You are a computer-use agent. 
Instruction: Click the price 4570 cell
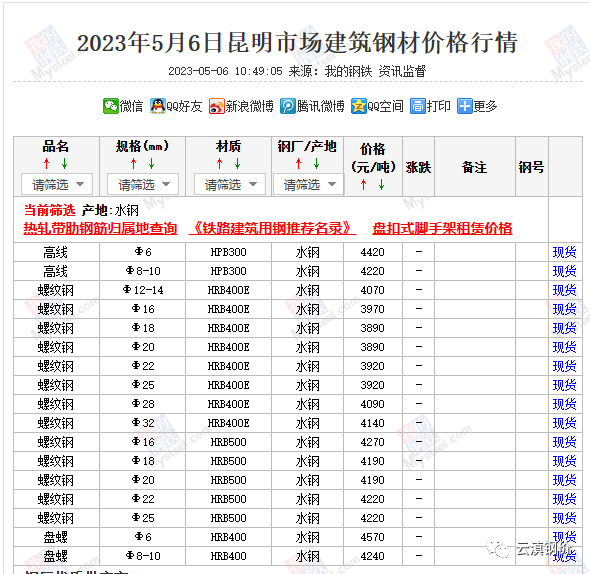tap(373, 537)
